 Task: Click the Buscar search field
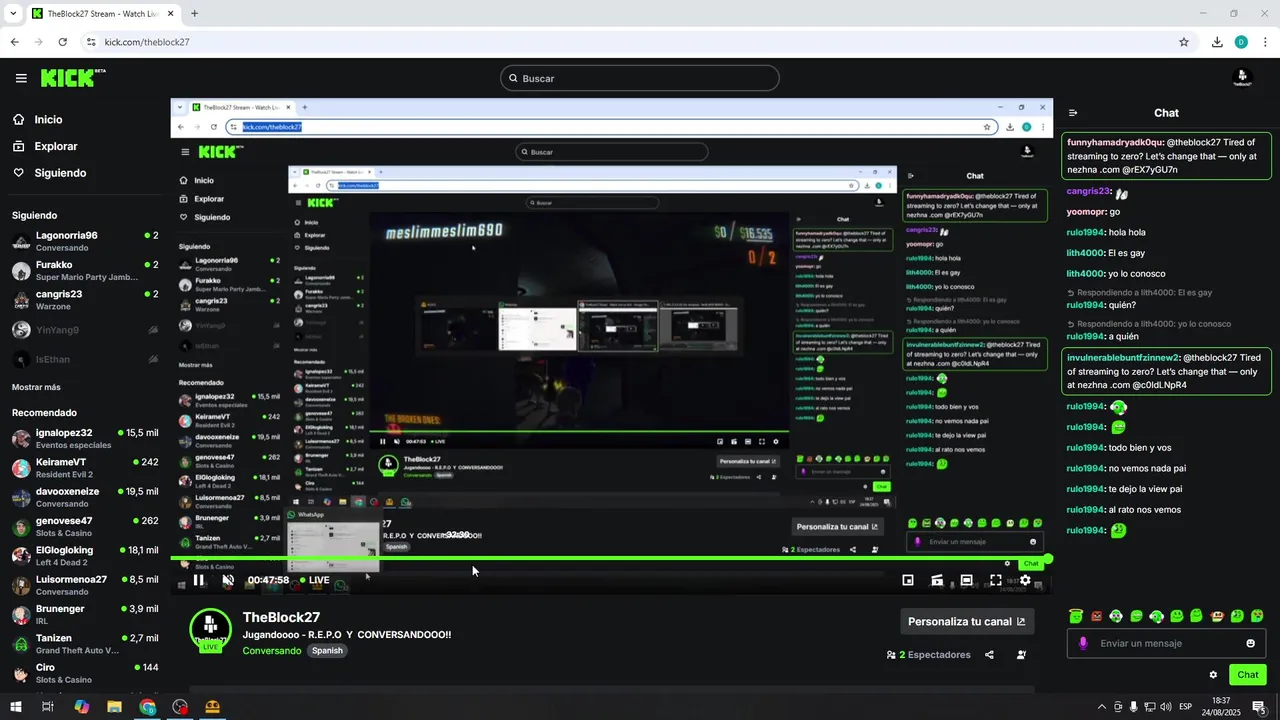pos(640,78)
